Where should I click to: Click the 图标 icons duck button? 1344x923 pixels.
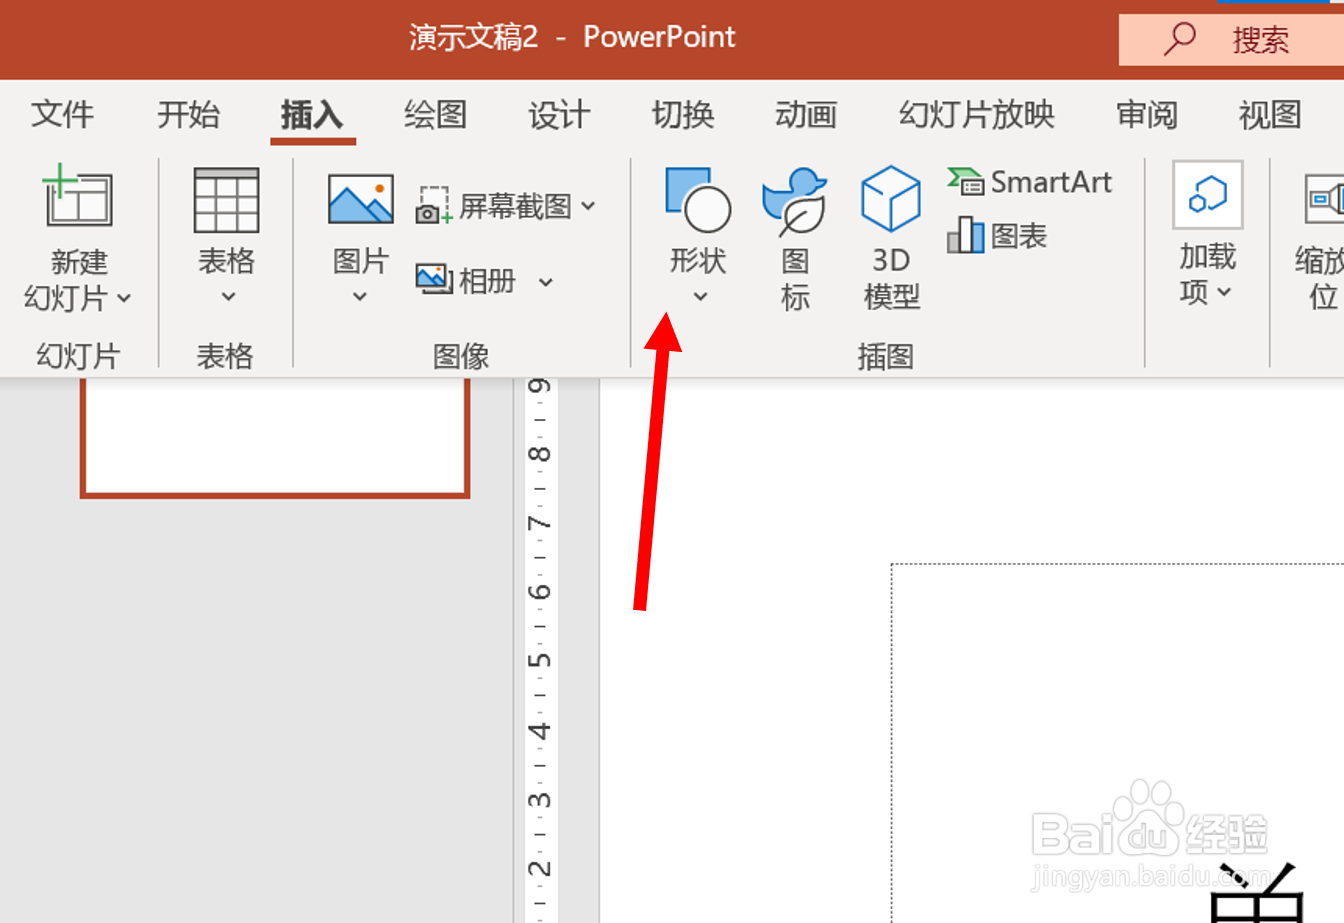click(x=795, y=200)
